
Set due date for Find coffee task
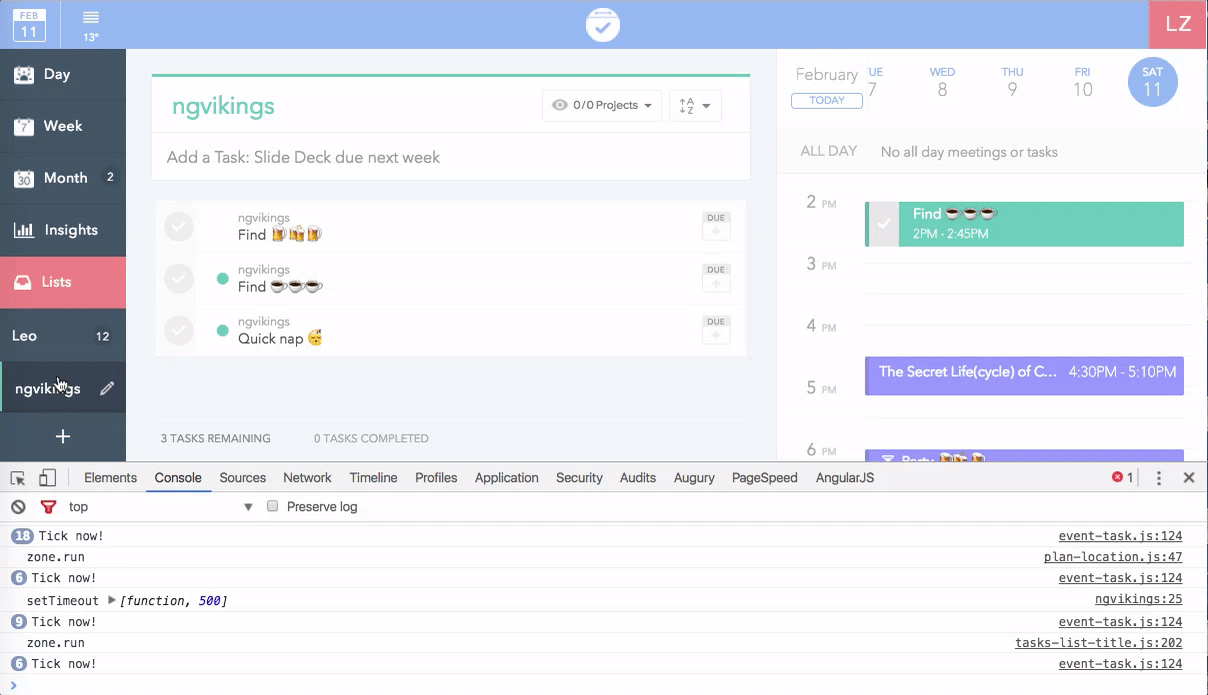coord(716,278)
